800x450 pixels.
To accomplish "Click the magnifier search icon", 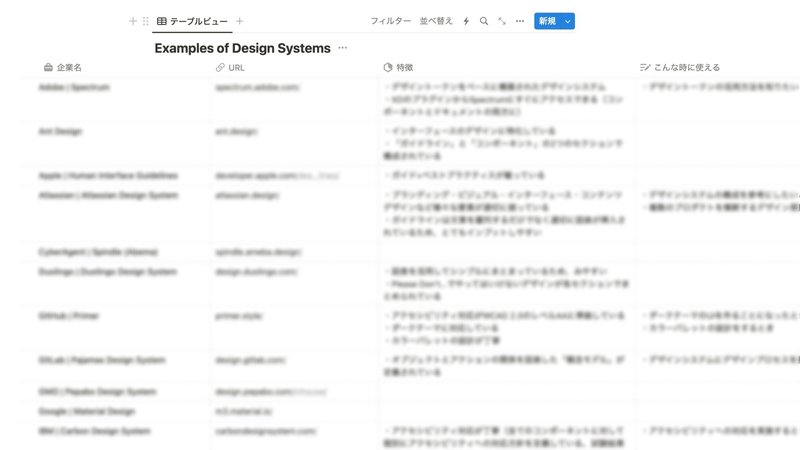I will (484, 21).
